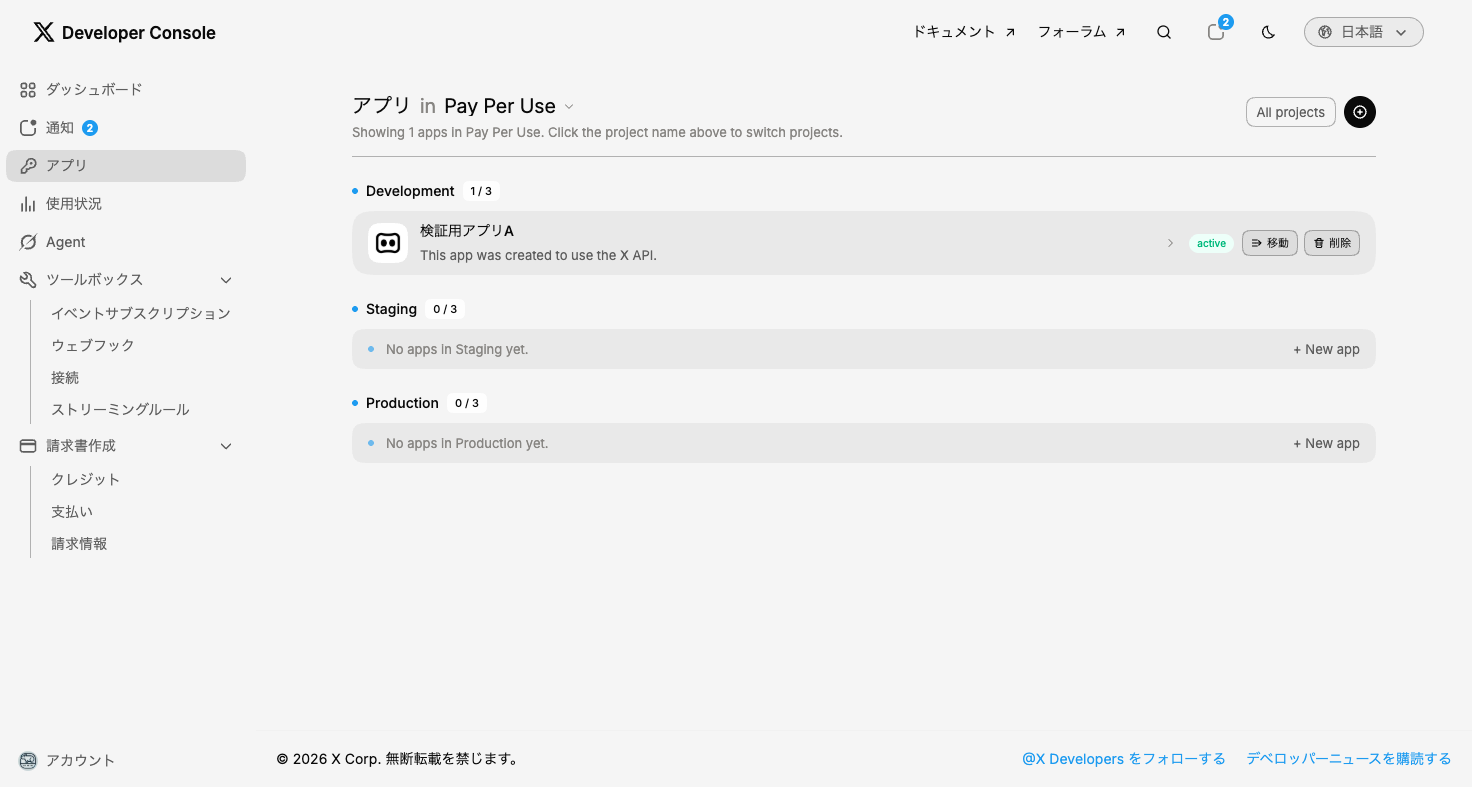Image resolution: width=1472 pixels, height=787 pixels.
Task: Click the アカウント avatar icon
Action: pos(28,760)
